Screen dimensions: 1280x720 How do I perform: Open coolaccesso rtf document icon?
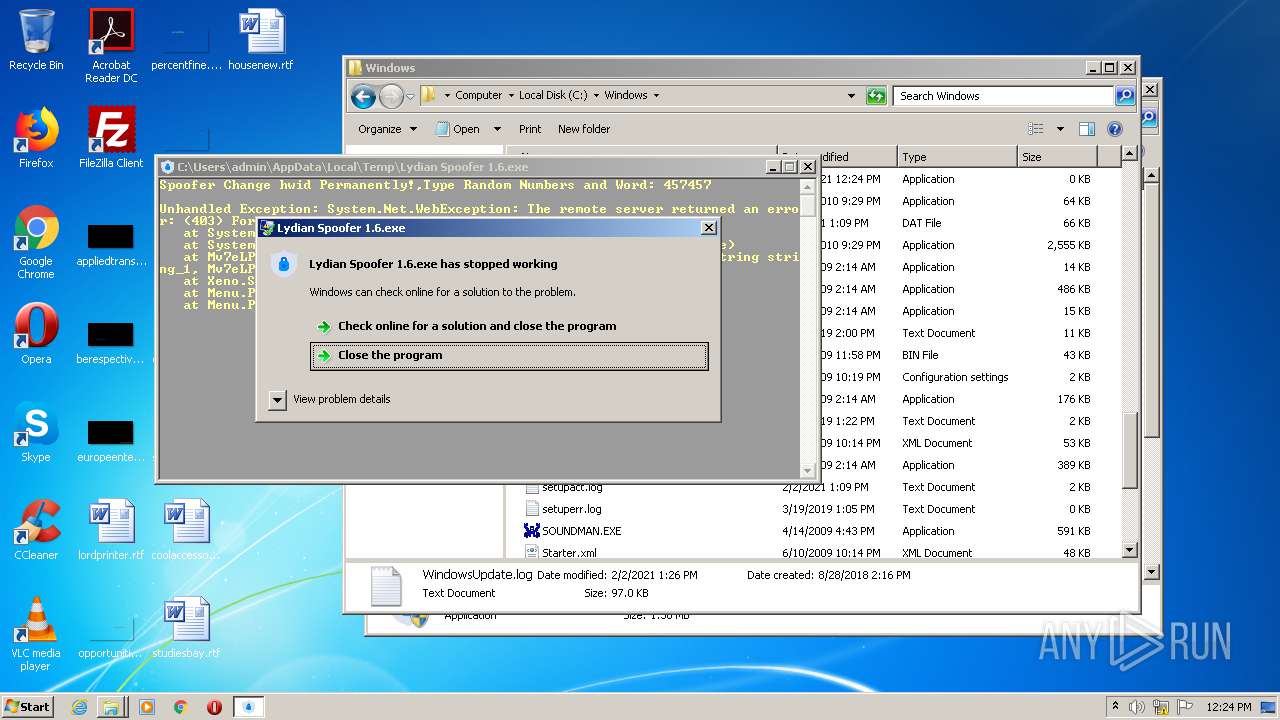point(186,530)
